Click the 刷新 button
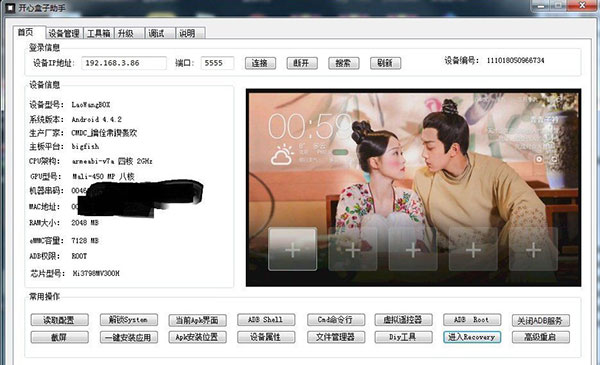The height and width of the screenshot is (365, 600). click(385, 63)
